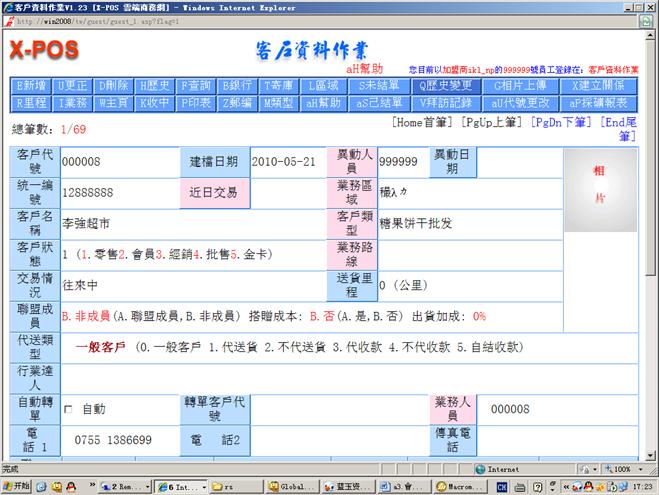Click the 近日交易 recent transactions cell
The width and height of the screenshot is (659, 495).
pos(214,192)
